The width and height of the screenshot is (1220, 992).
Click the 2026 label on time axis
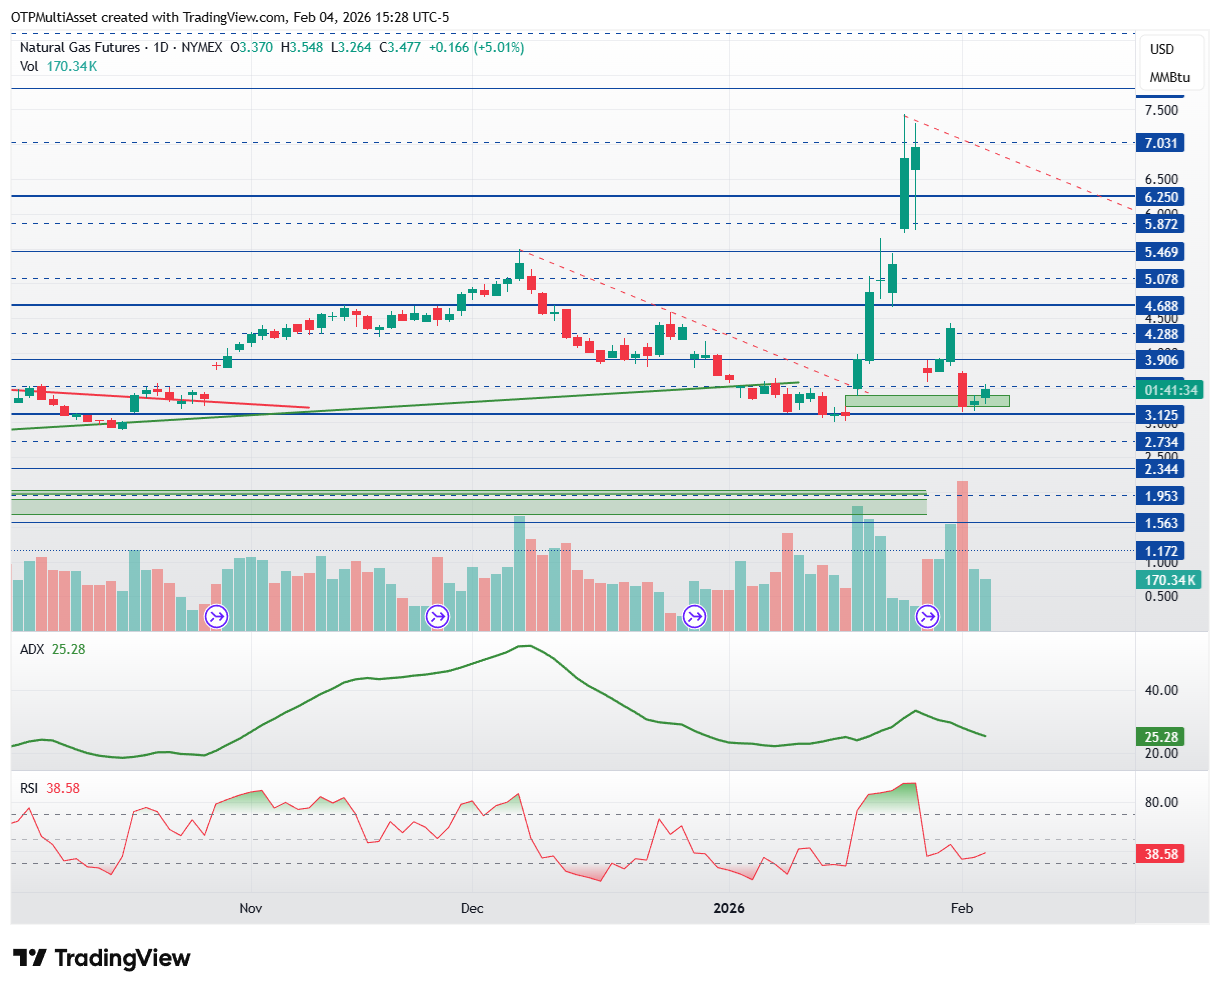coord(728,908)
